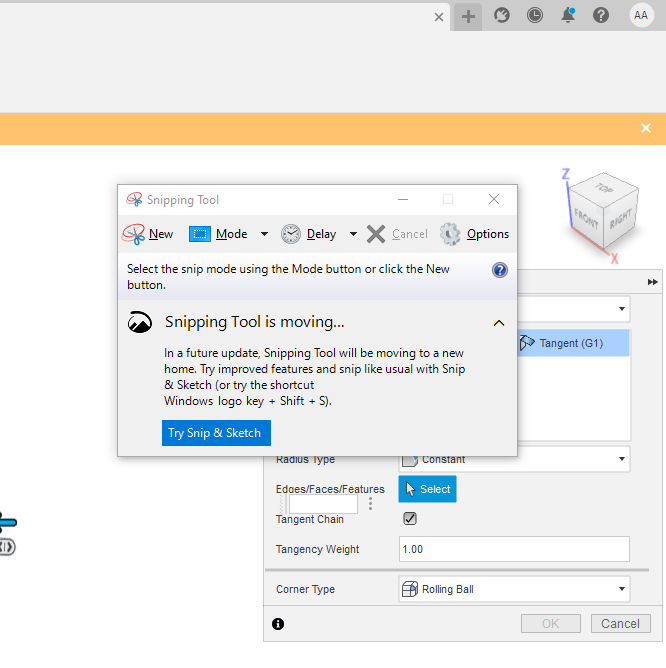Start a new snip with New button
This screenshot has width=666, height=668.
coord(148,234)
